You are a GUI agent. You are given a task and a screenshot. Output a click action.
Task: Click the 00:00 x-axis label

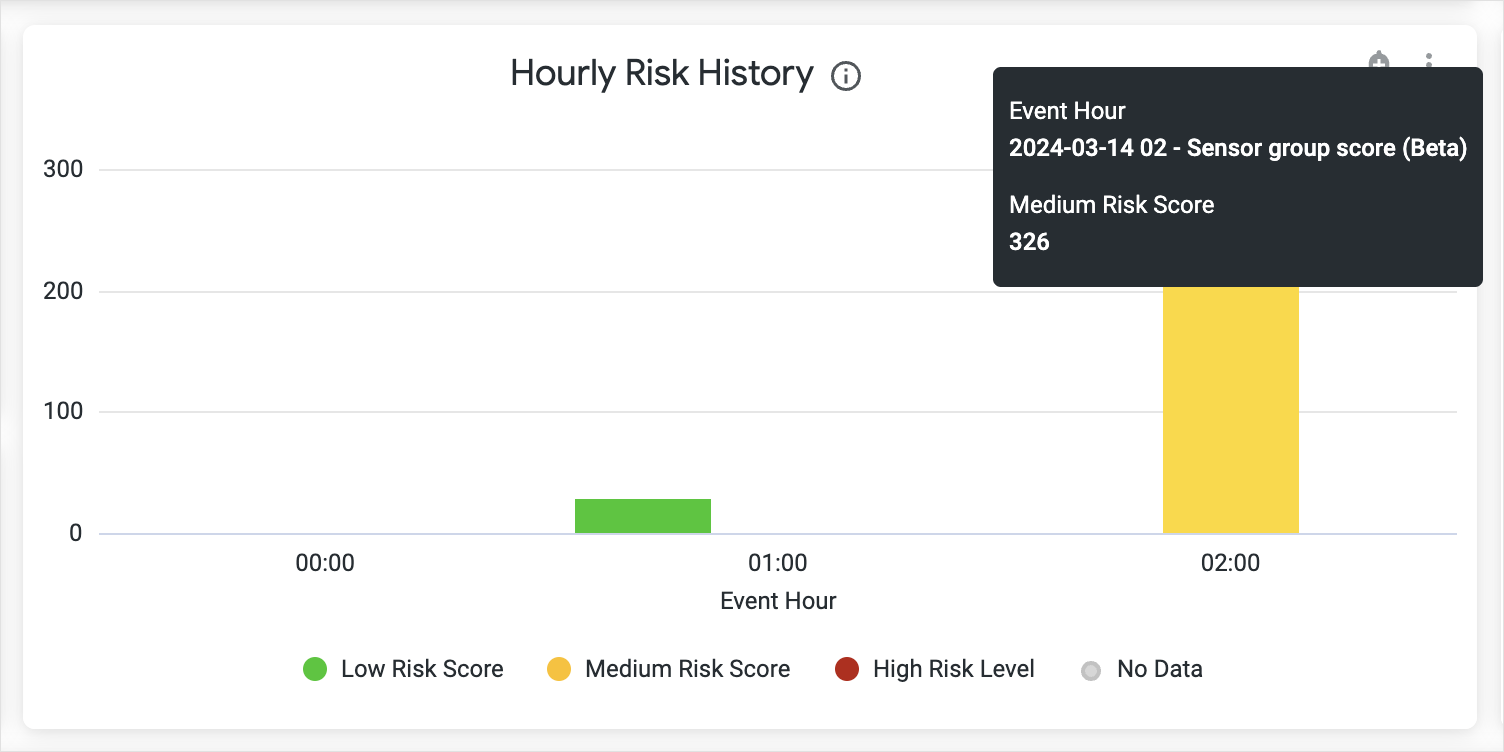pos(325,563)
